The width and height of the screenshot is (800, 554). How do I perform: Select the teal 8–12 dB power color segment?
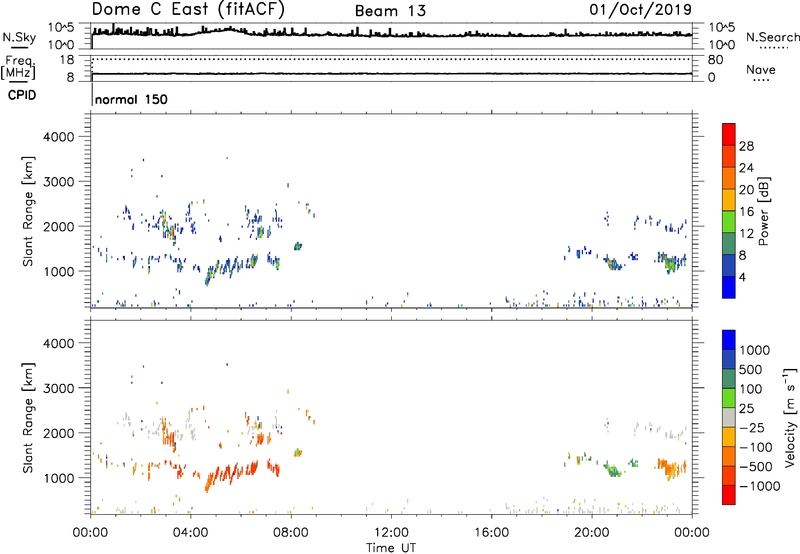(729, 243)
